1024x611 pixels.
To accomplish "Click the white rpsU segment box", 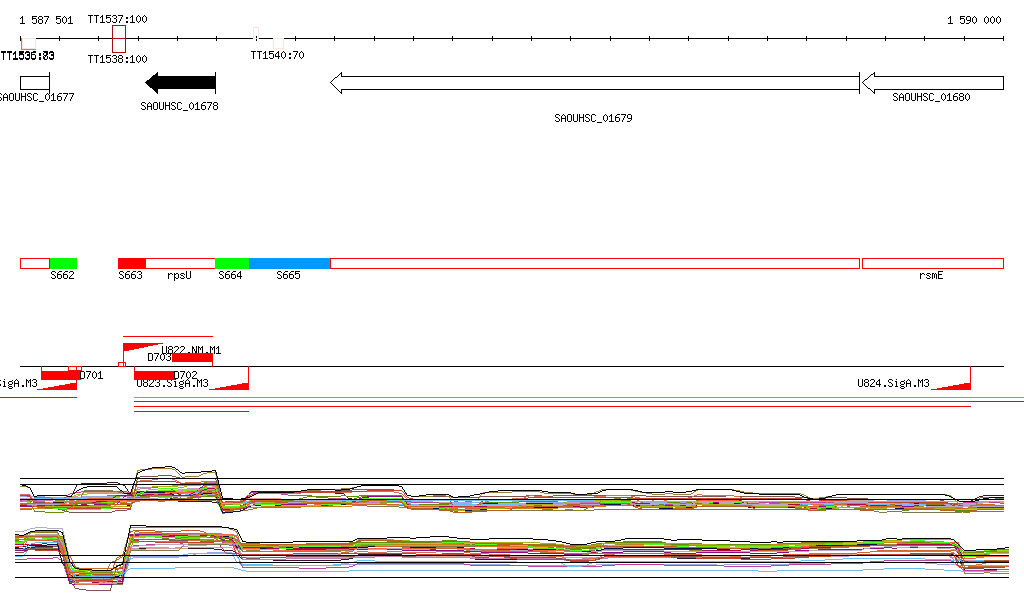I will click(180, 263).
